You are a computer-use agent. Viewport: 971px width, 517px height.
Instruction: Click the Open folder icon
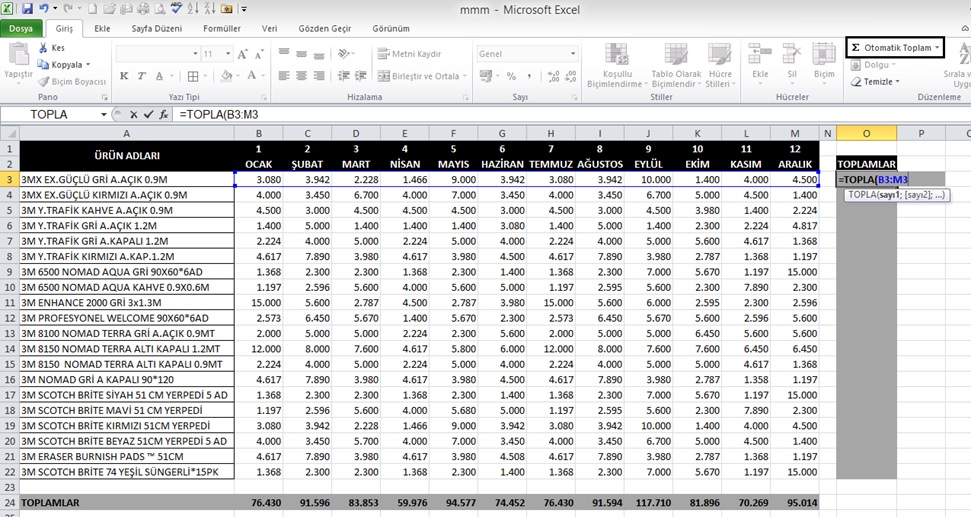[110, 9]
